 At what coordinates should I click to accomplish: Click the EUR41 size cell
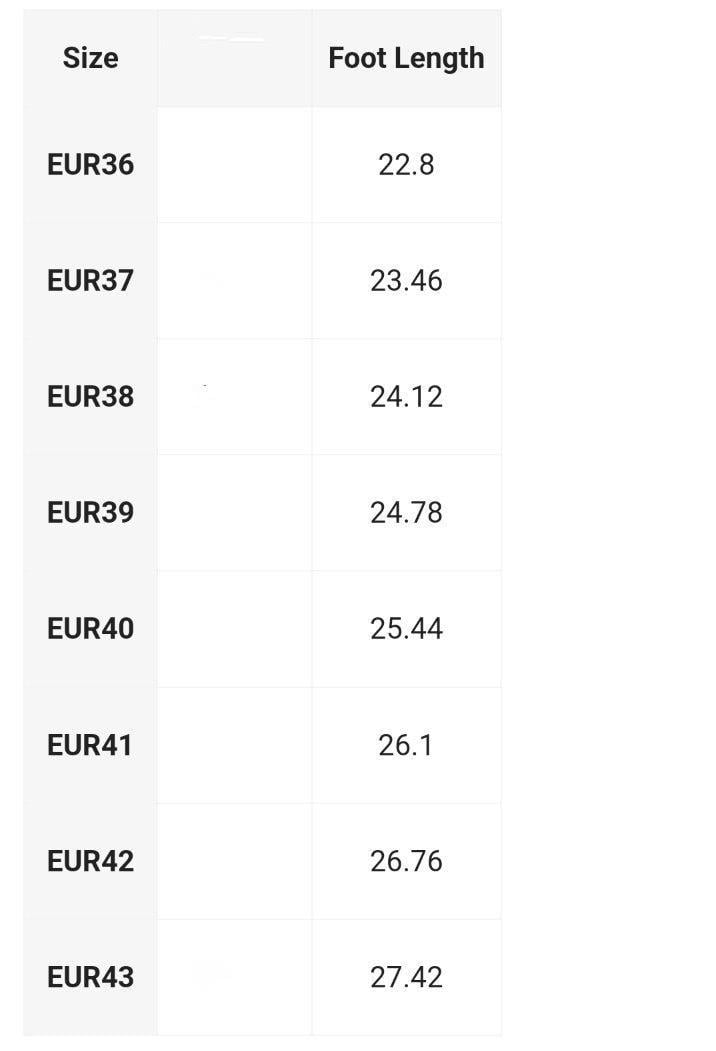click(90, 745)
